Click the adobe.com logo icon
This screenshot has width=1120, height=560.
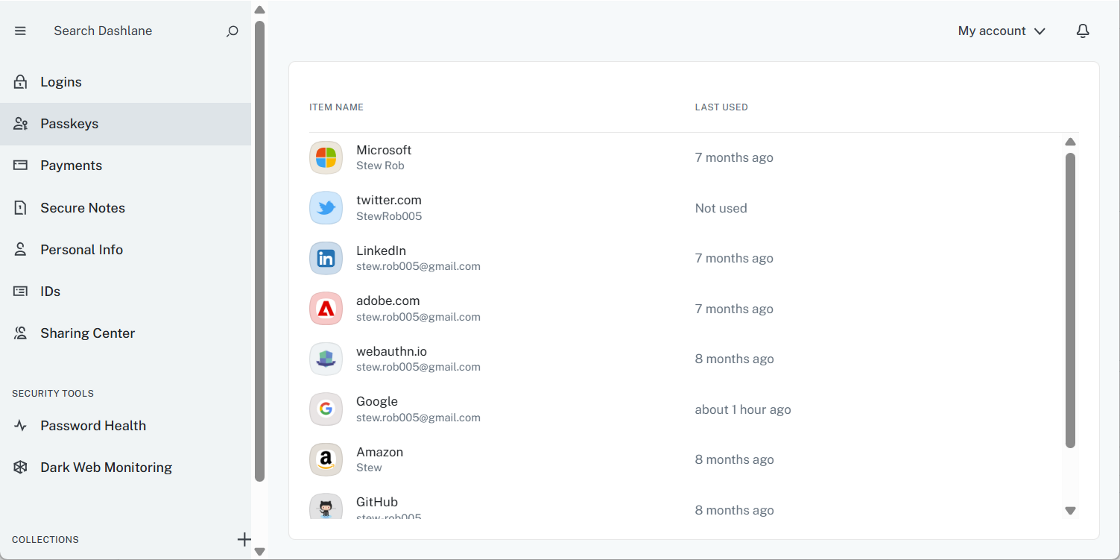pos(326,309)
